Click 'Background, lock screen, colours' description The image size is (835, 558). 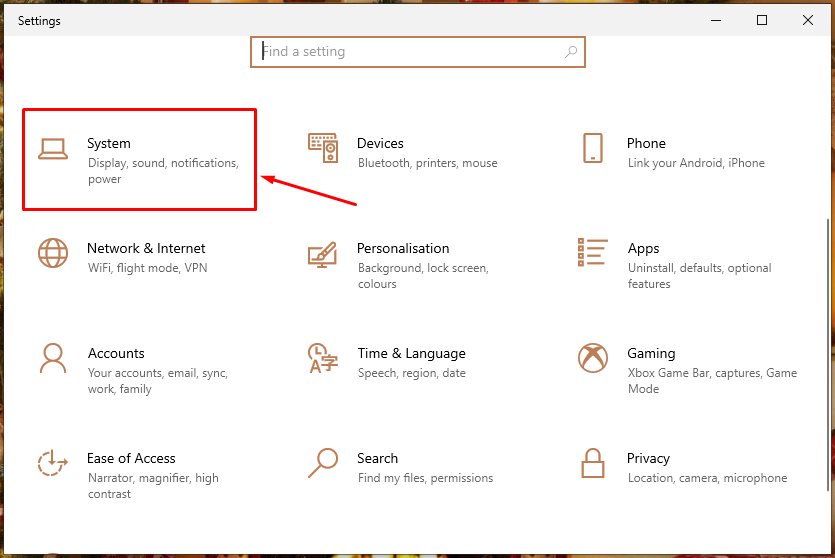pos(423,276)
